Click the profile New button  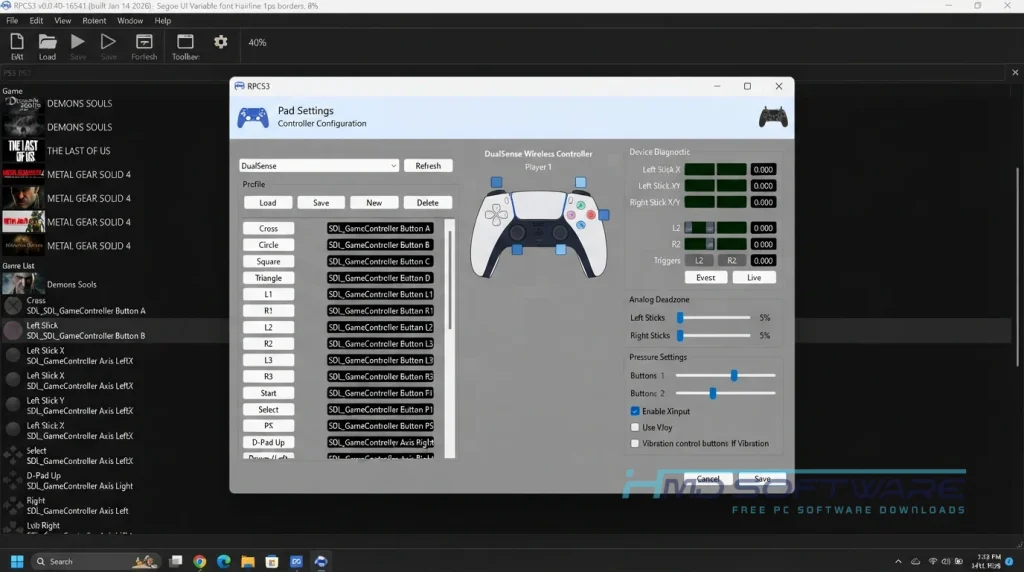pos(374,203)
